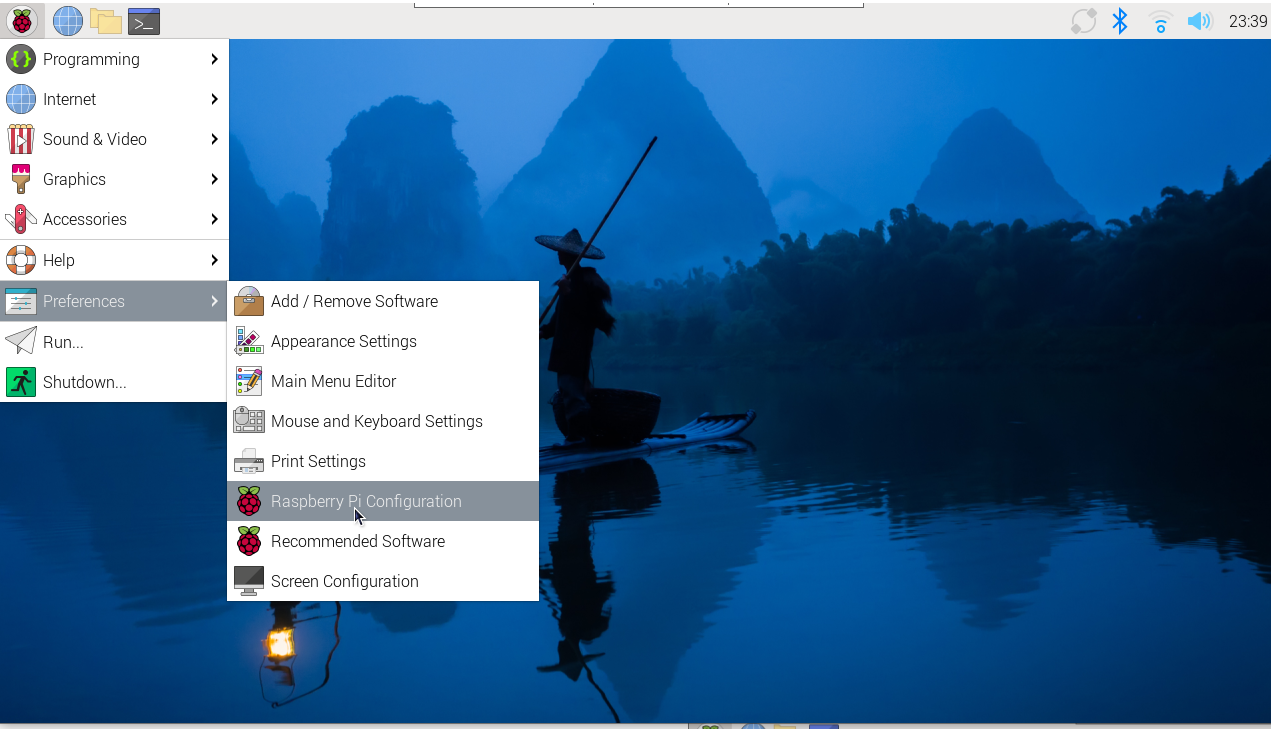
Task: Choose Shutdown... from the main menu
Action: click(x=114, y=382)
